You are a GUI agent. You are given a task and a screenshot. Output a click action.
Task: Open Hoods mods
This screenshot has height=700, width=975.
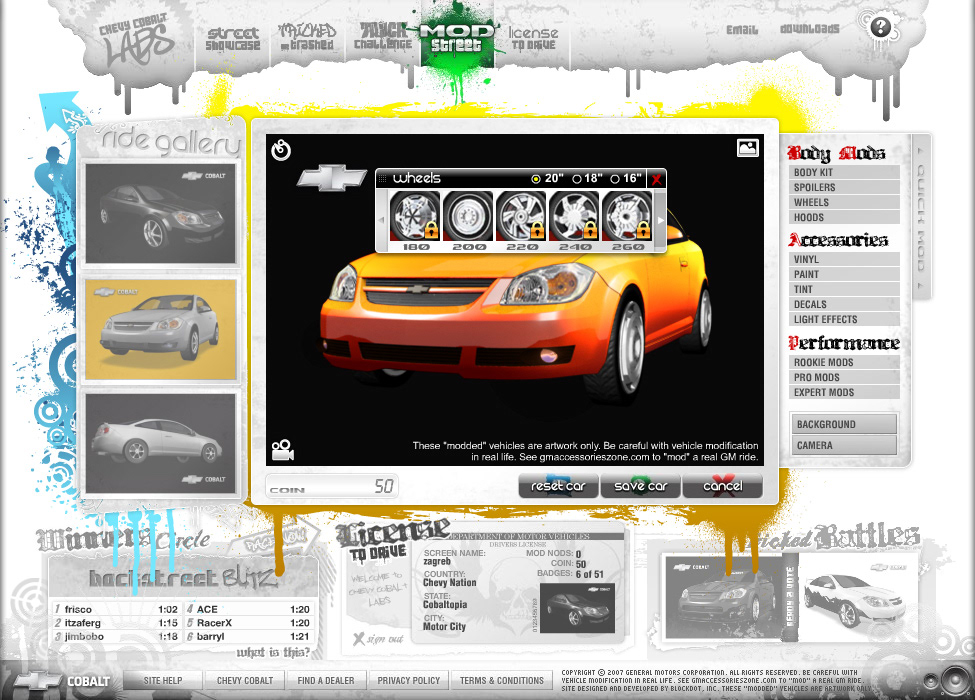(845, 217)
